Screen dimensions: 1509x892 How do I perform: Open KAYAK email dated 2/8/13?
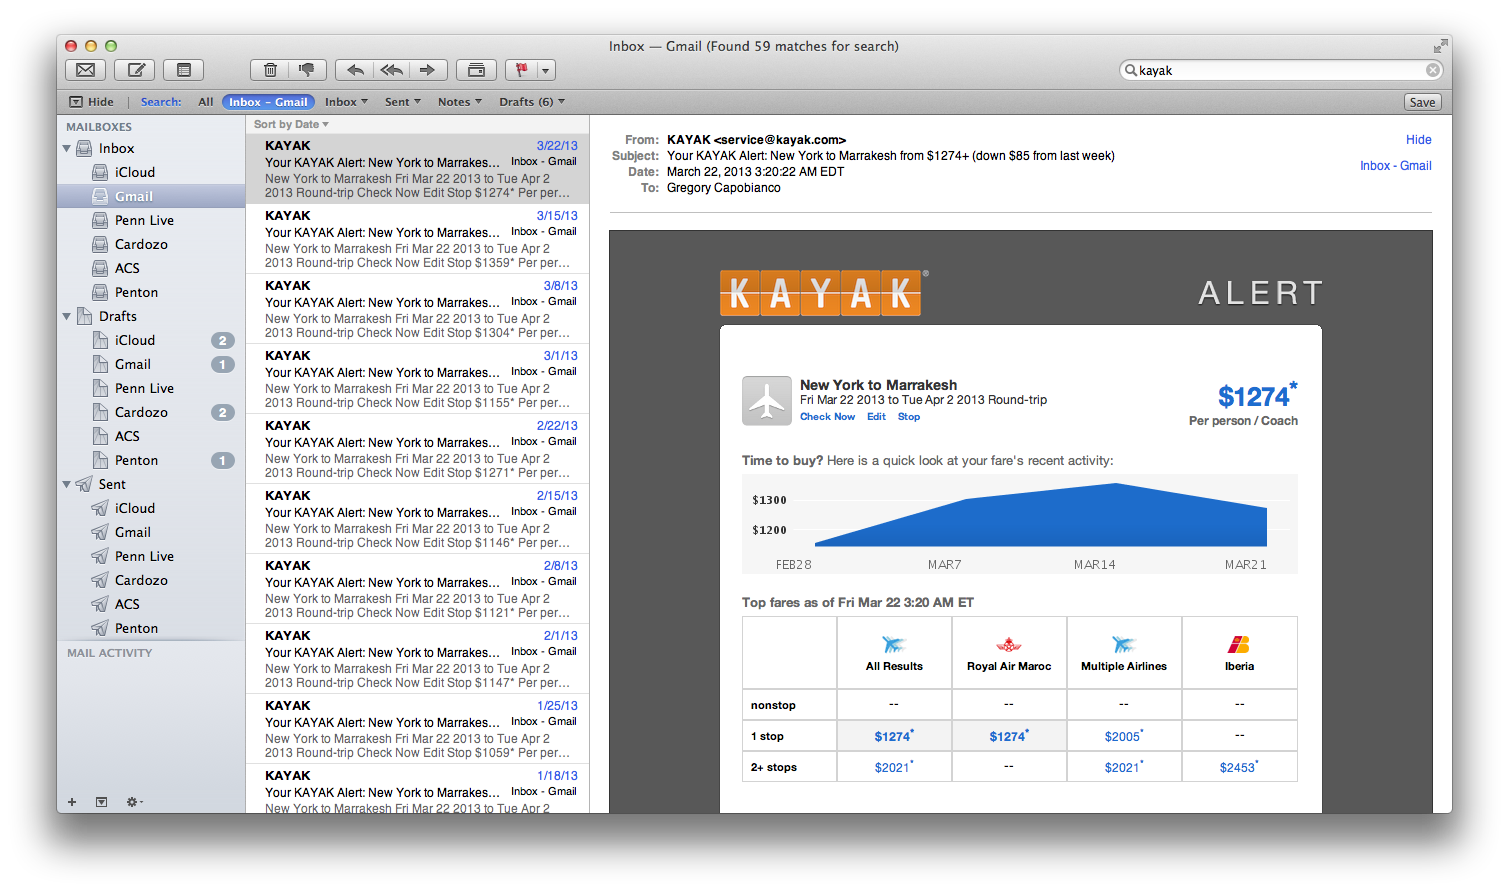417,589
